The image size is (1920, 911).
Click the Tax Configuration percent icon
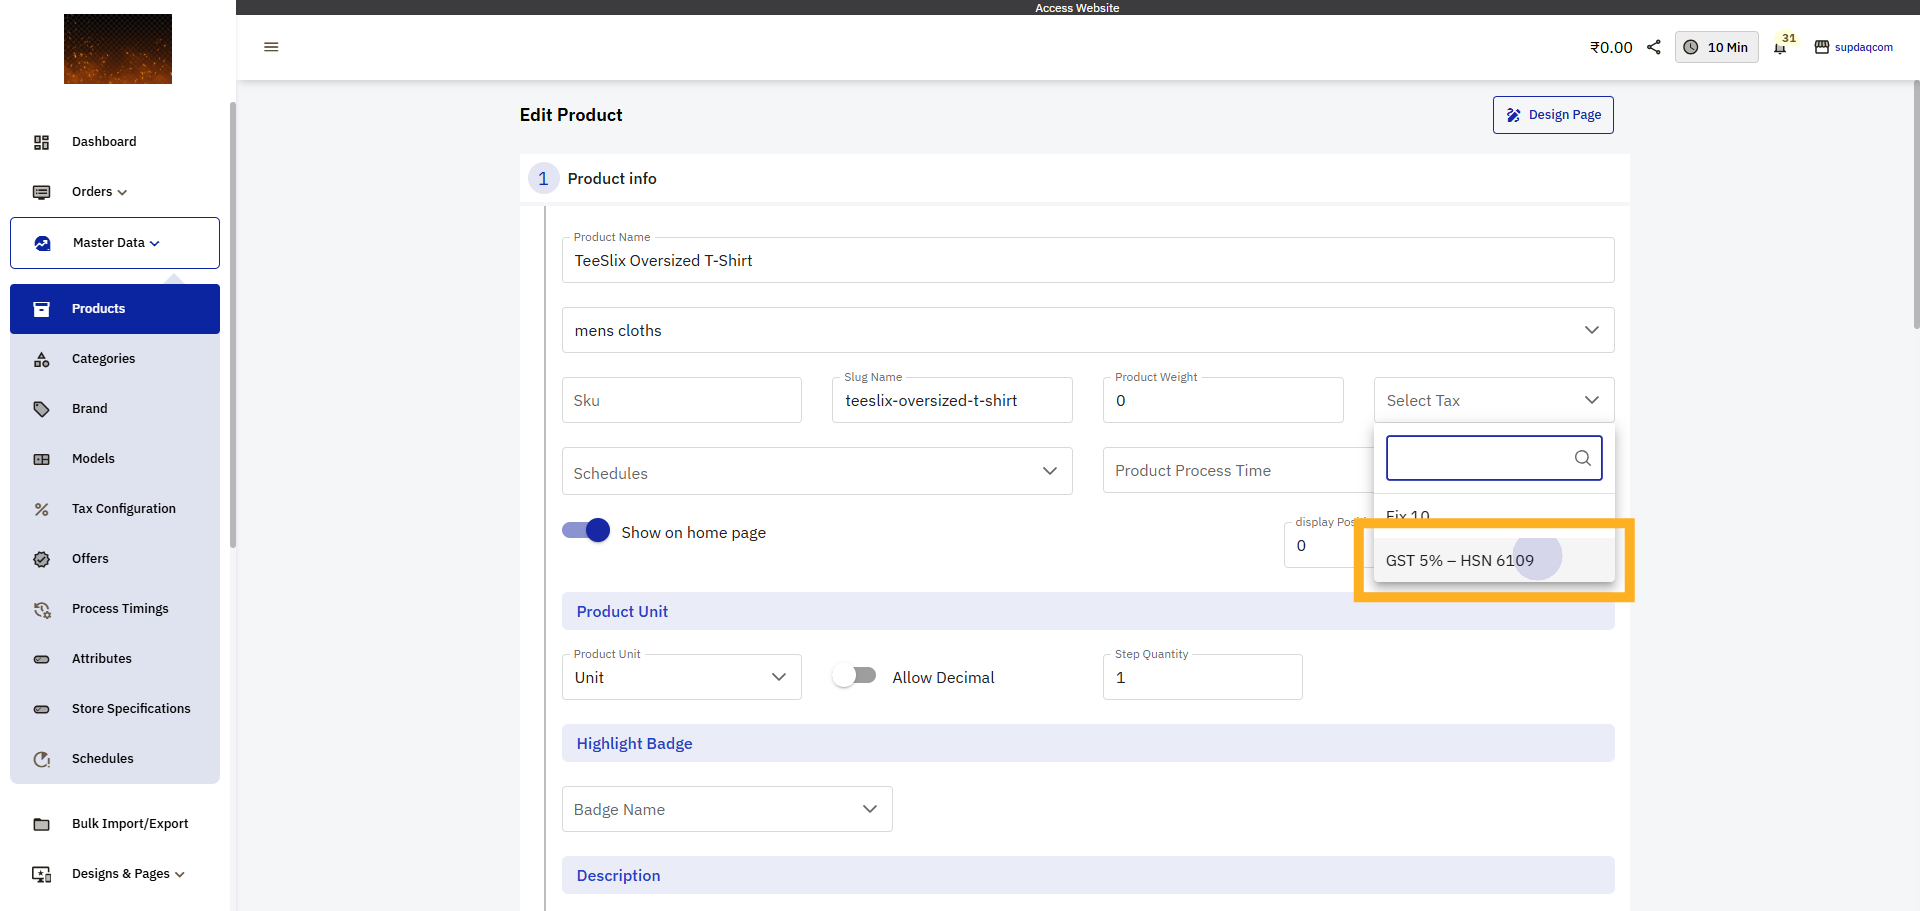tap(41, 509)
